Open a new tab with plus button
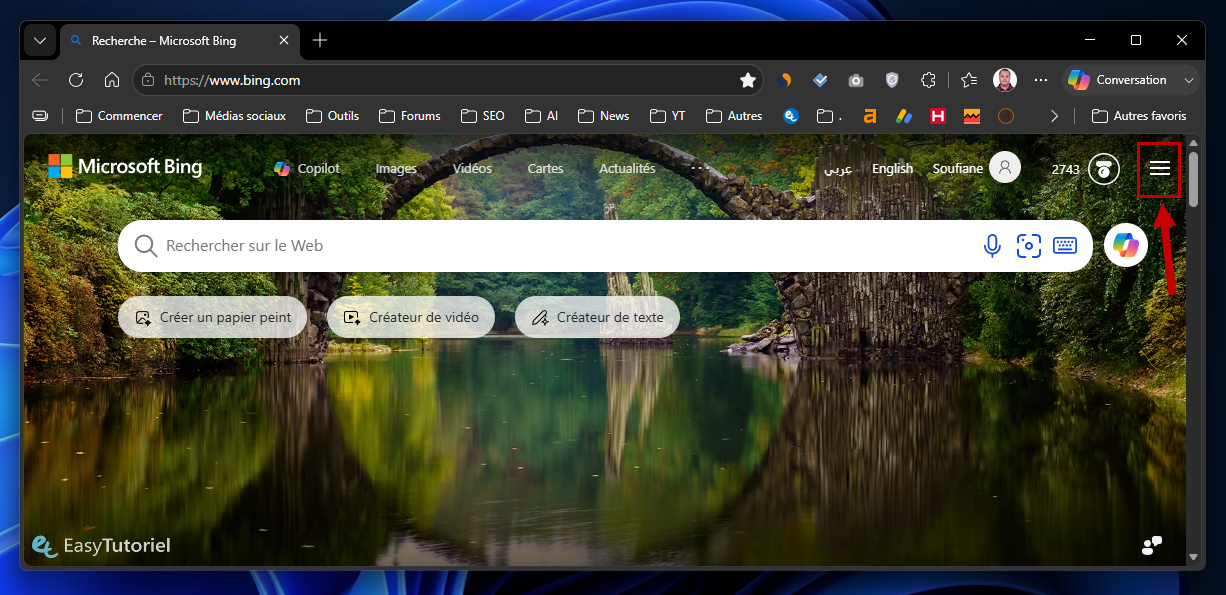The image size is (1226, 595). pyautogui.click(x=320, y=40)
